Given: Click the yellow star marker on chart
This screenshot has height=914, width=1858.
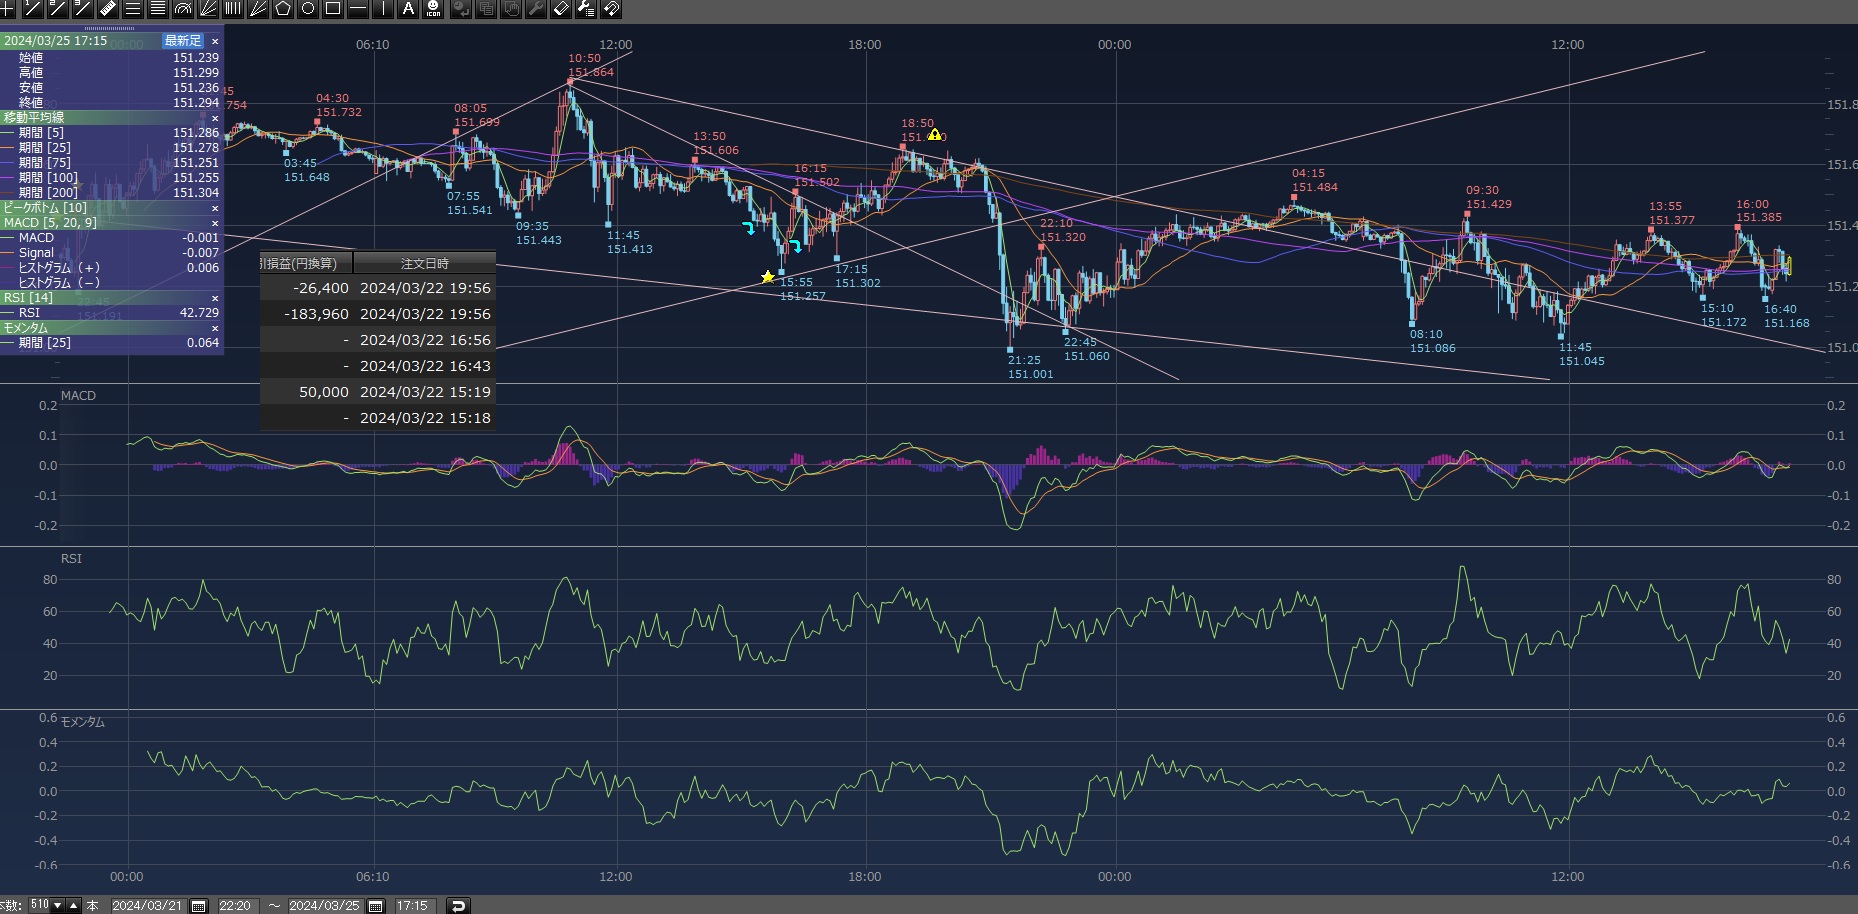Looking at the screenshot, I should (768, 277).
